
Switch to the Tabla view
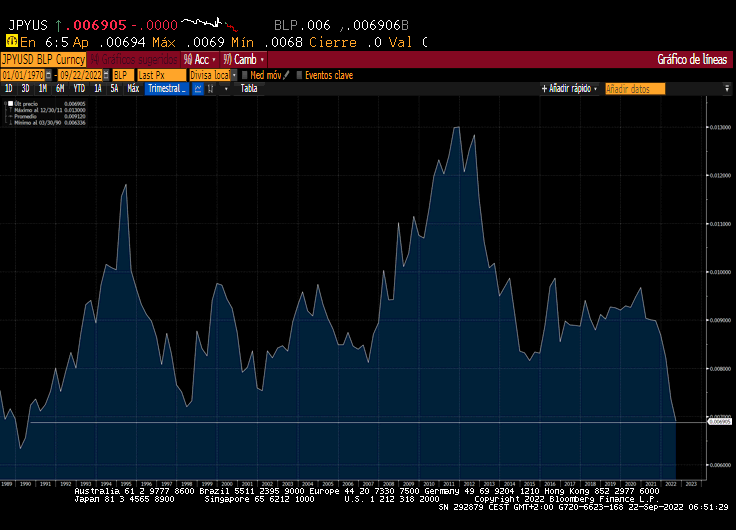point(249,88)
